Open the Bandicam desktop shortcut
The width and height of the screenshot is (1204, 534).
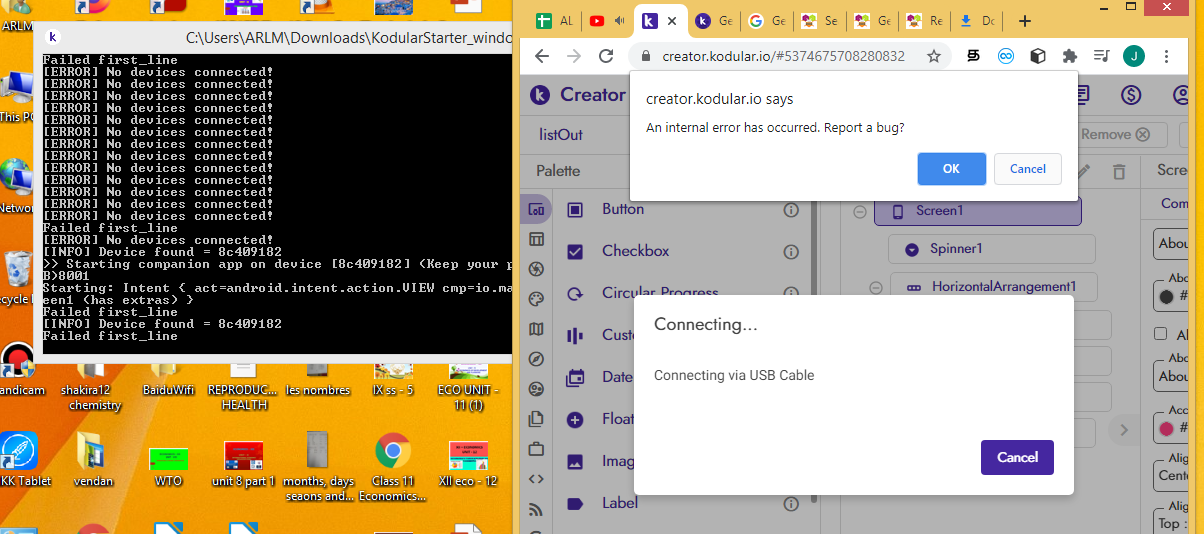(18, 368)
